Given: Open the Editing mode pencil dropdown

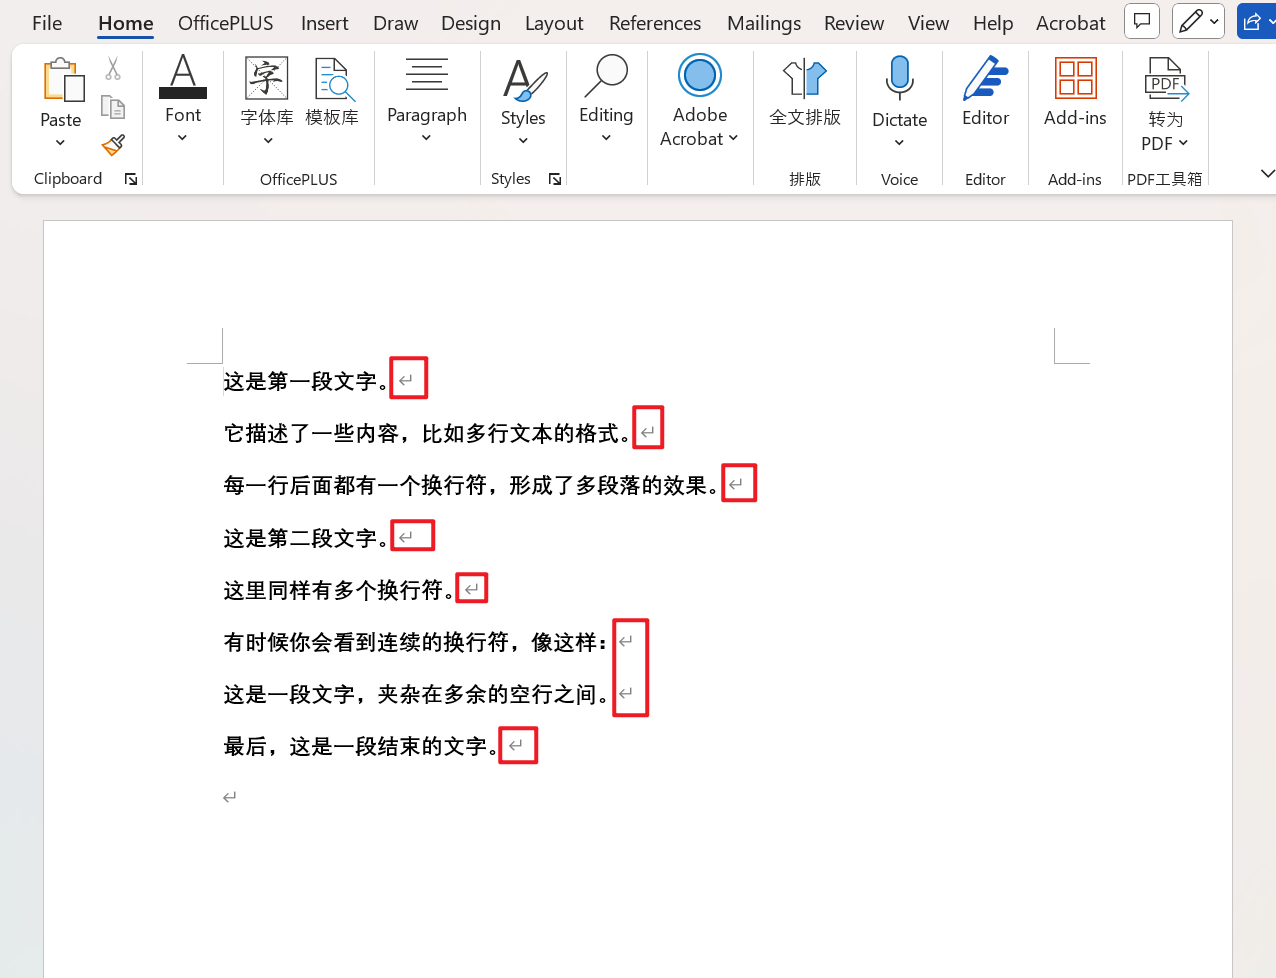Looking at the screenshot, I should click(1198, 21).
